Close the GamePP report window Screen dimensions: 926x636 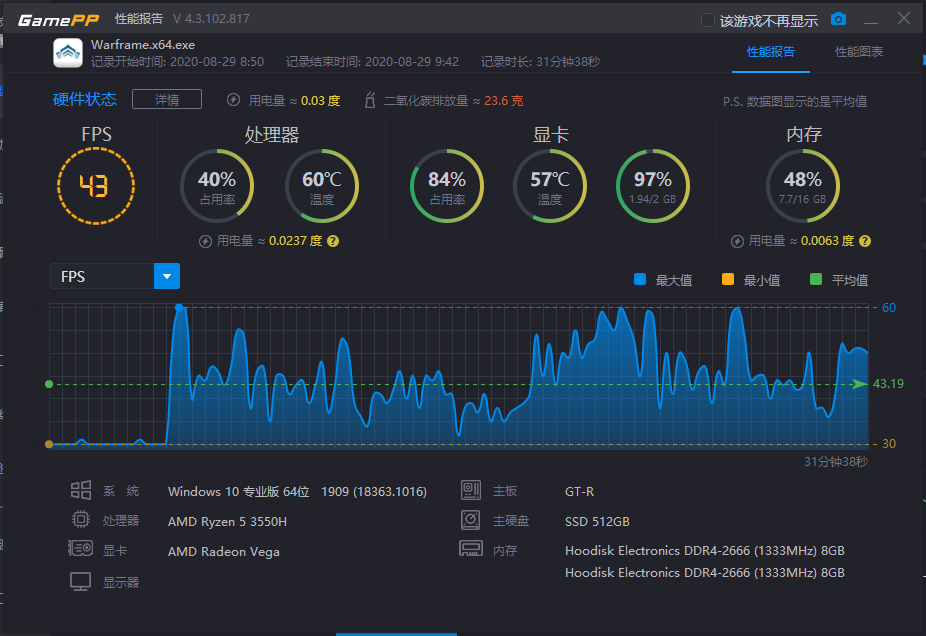[904, 18]
